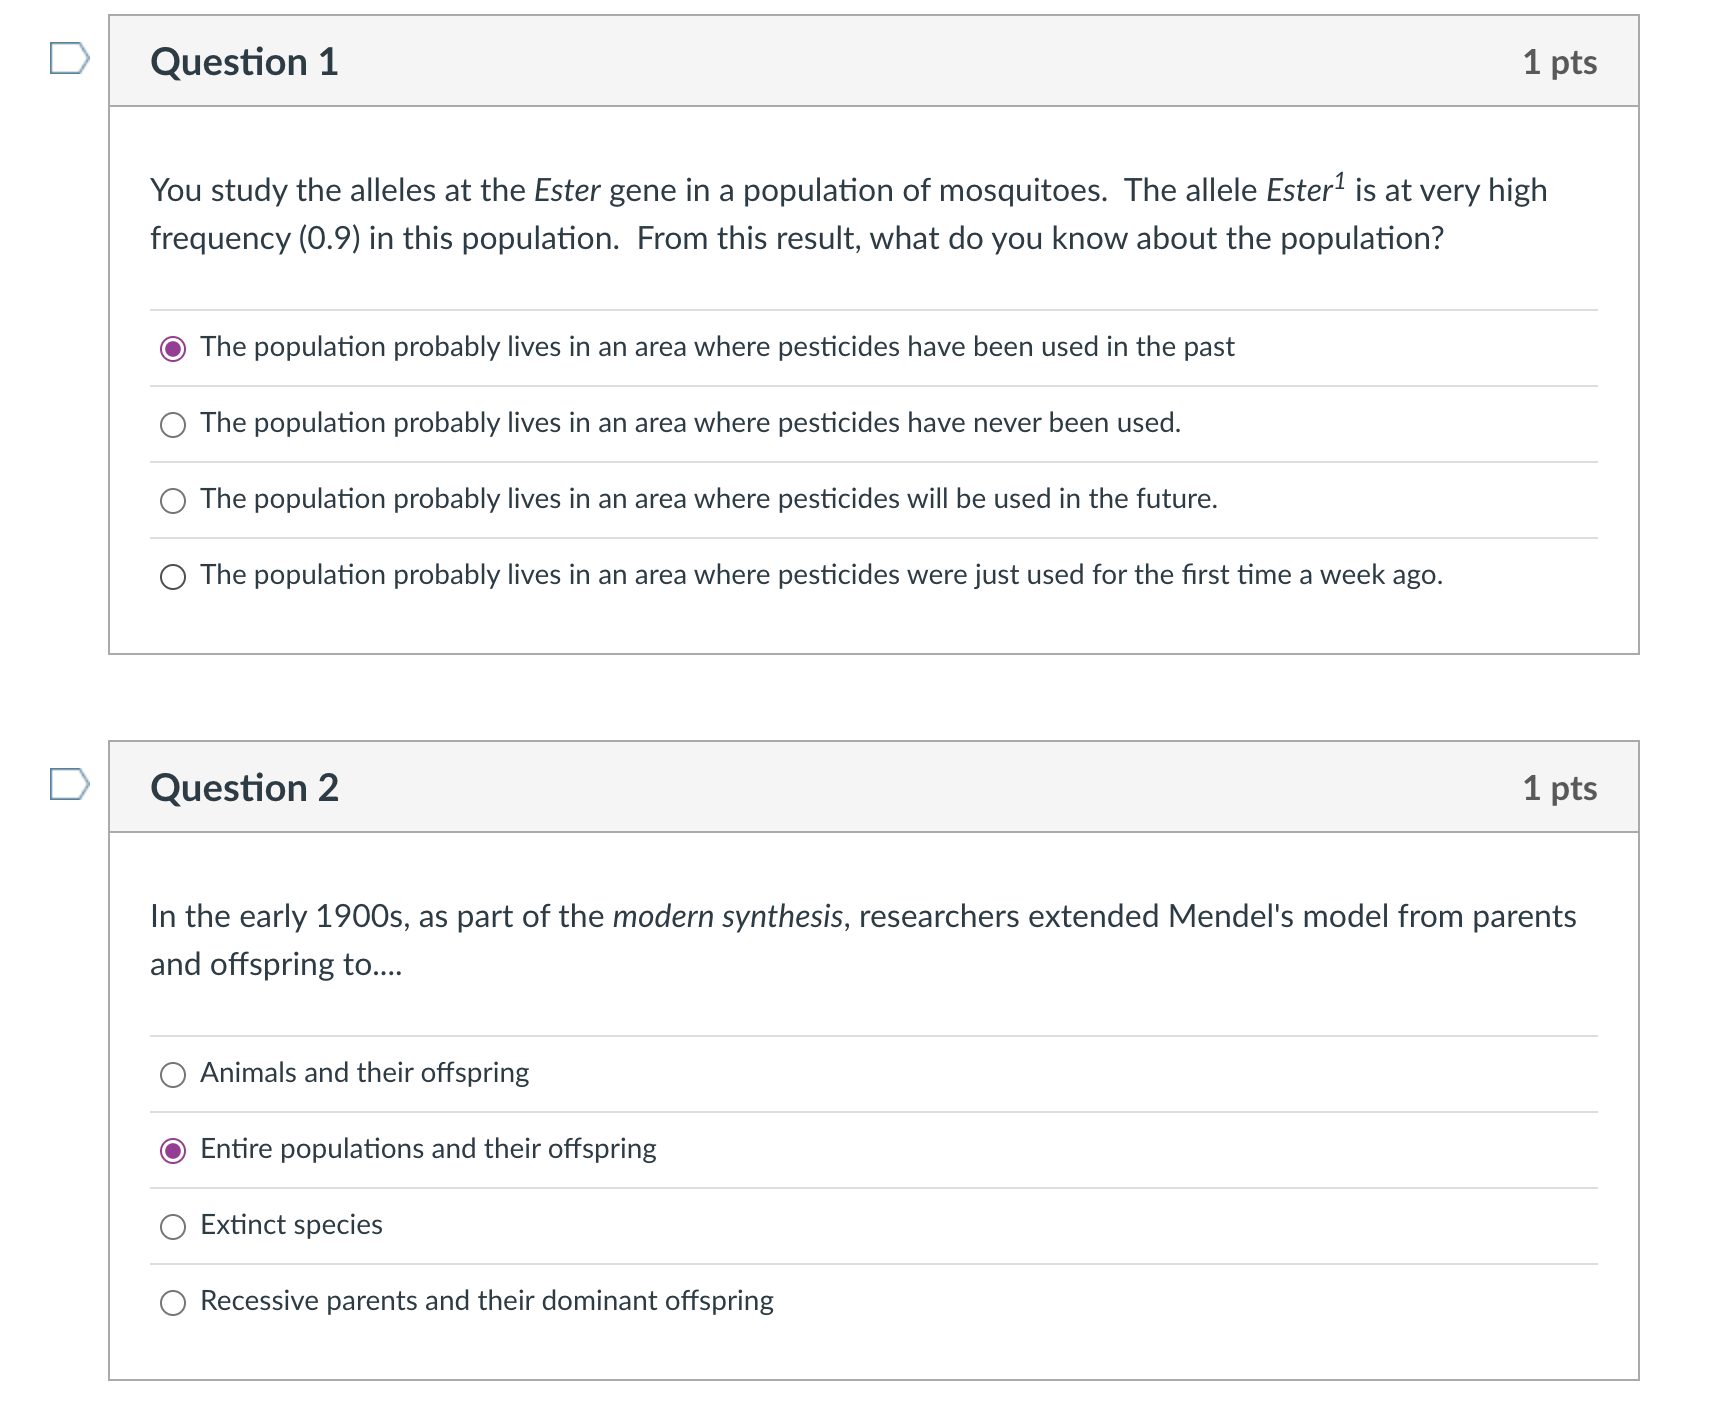Select answer about pesticides used in the future
1722x1402 pixels.
(173, 500)
